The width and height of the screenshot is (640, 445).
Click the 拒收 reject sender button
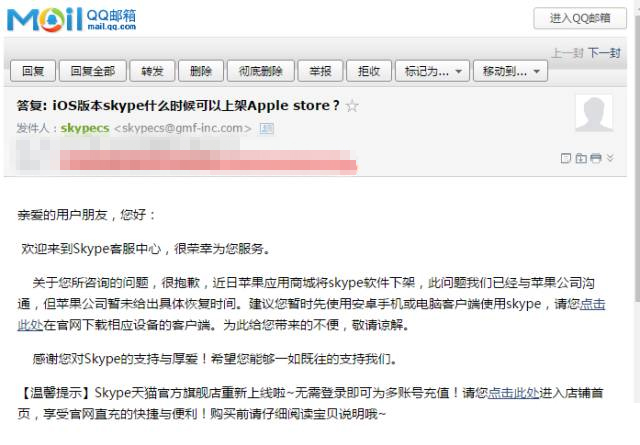[x=369, y=71]
